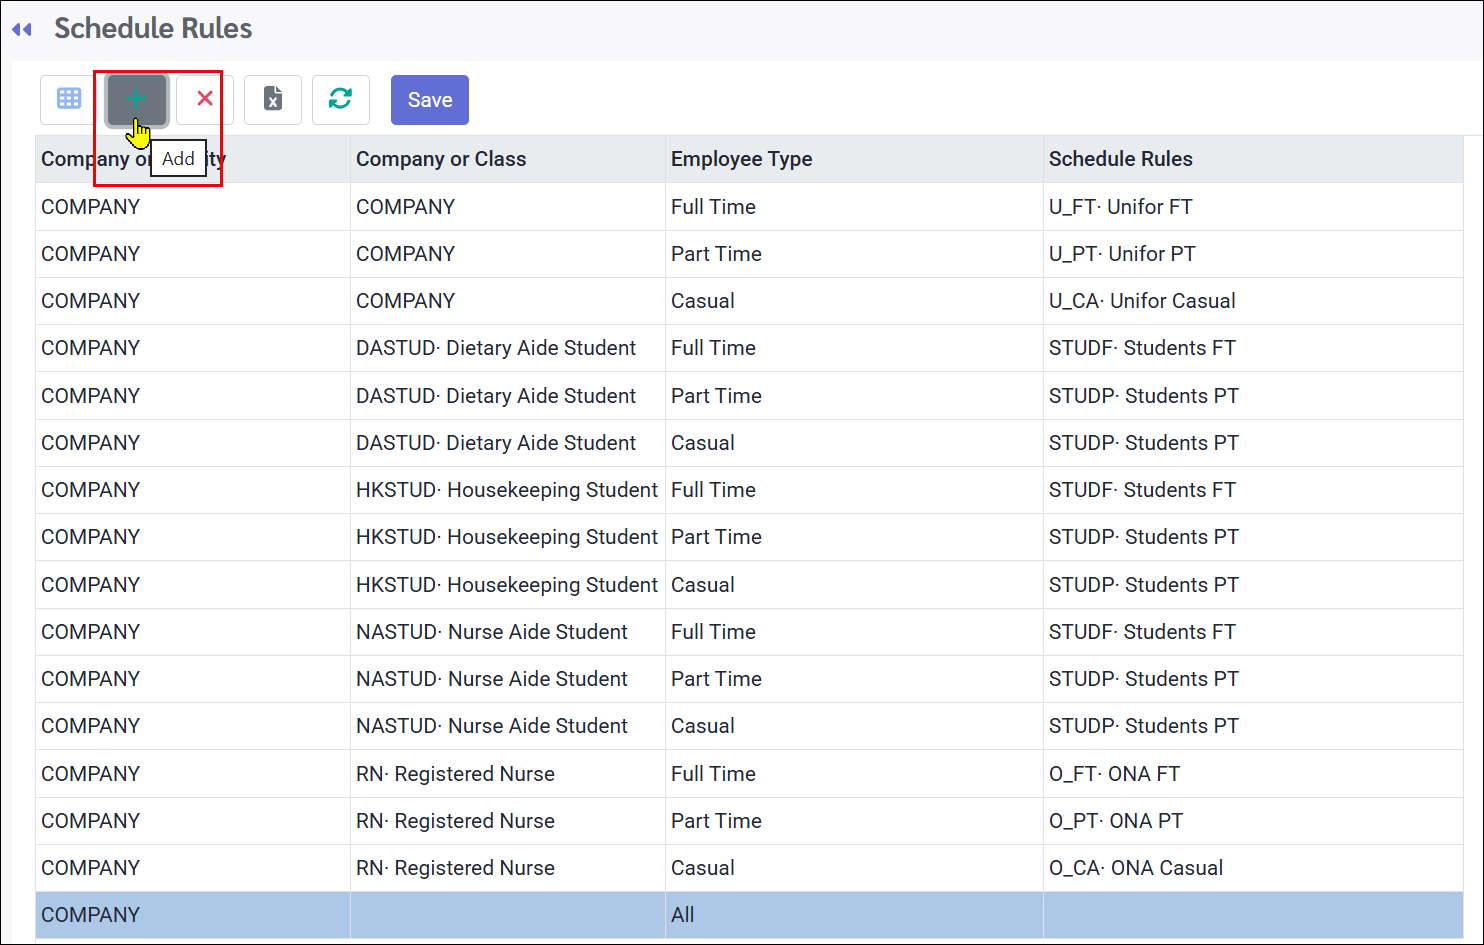Click DASTUD· Dietary Aide Student Part Time row

click(749, 396)
